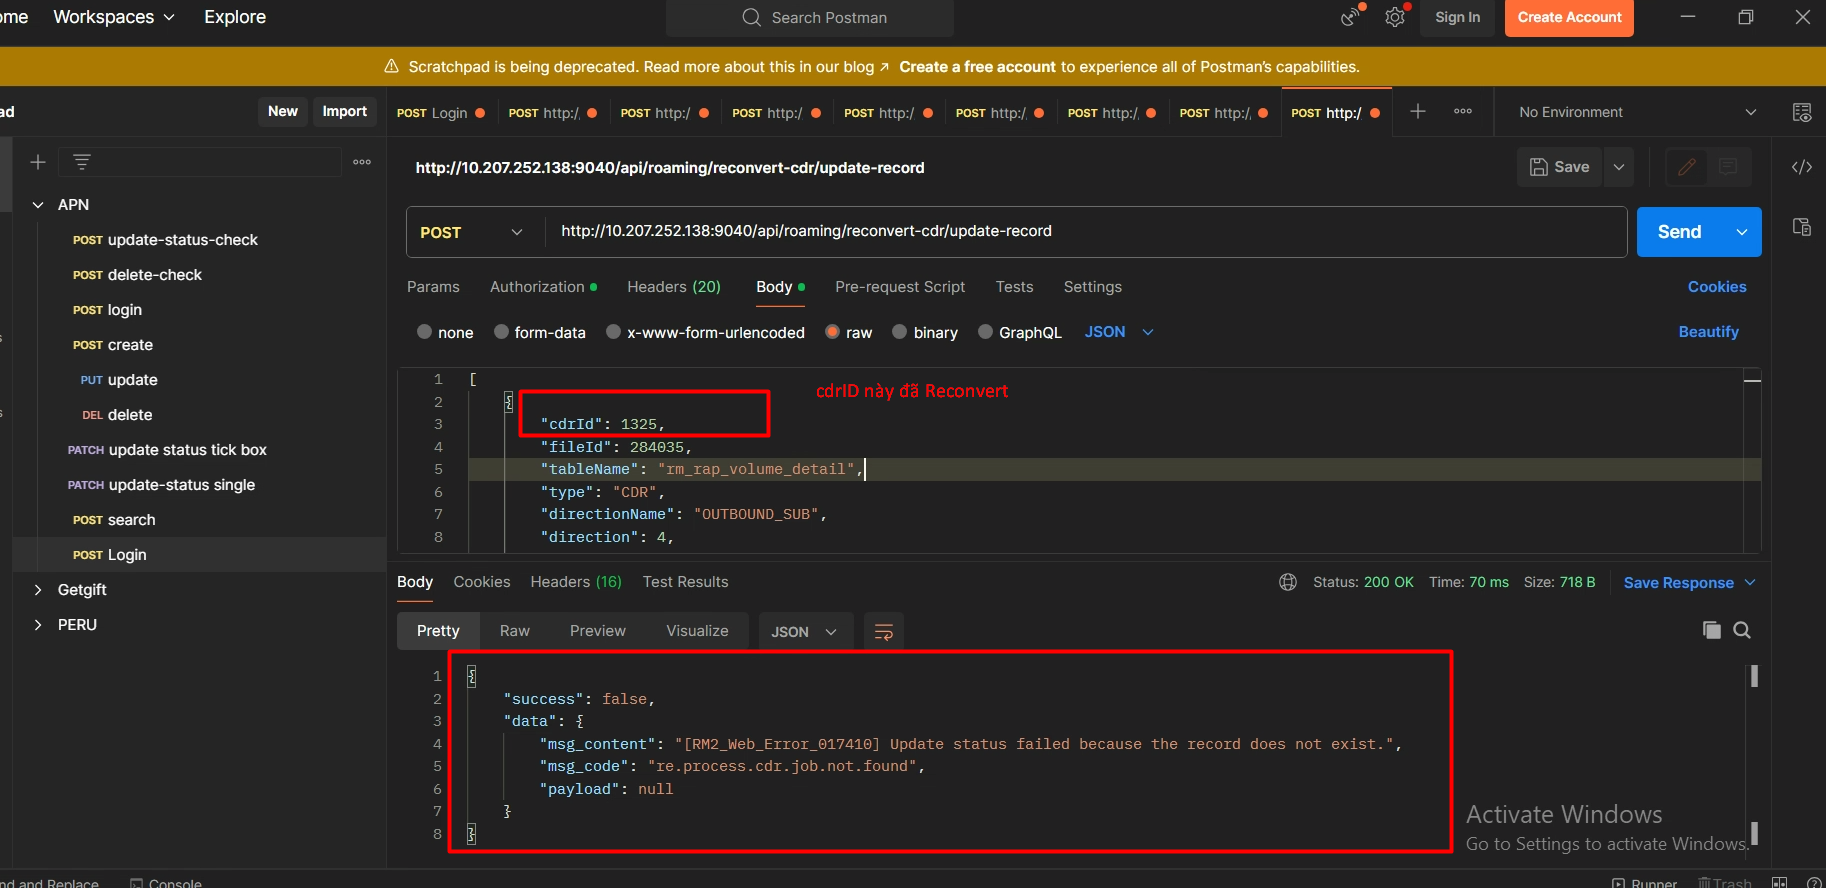Toggle word wrap in the response viewer
The height and width of the screenshot is (888, 1826).
[x=883, y=632]
